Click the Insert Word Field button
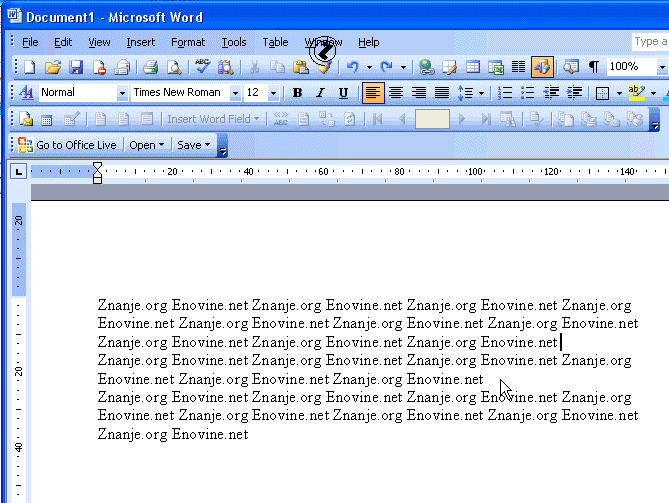669x503 pixels. pos(213,119)
